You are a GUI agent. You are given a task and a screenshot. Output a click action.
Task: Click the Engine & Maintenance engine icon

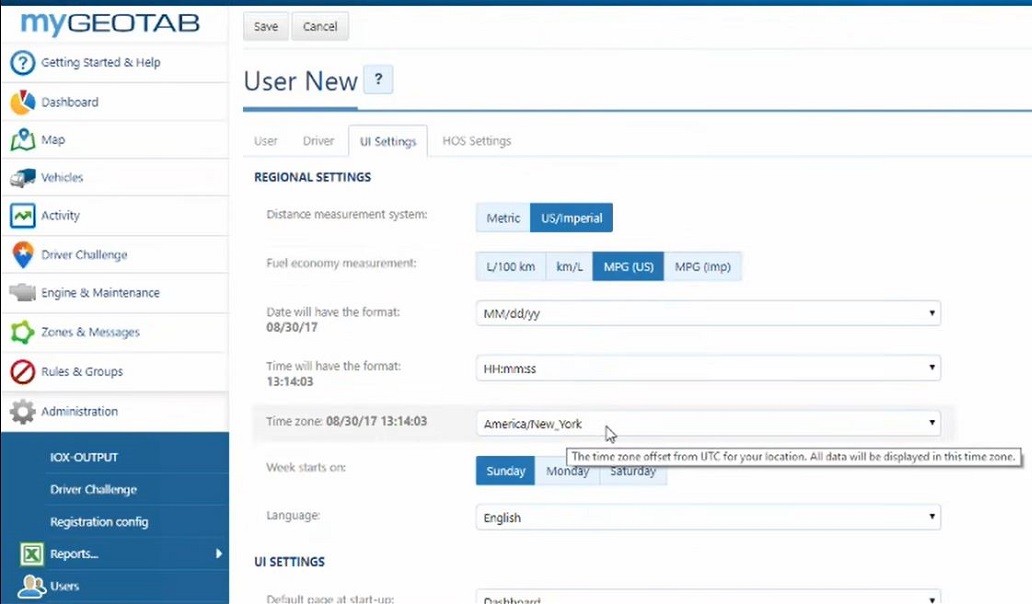point(23,293)
